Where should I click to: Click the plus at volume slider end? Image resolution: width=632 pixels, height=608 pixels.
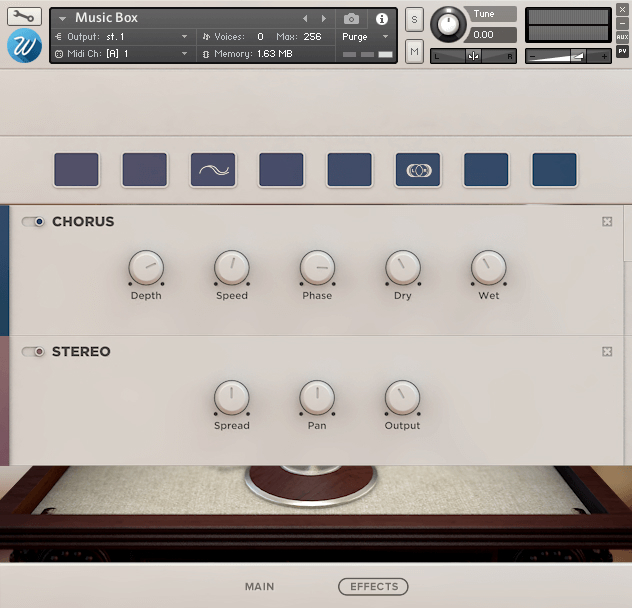click(x=604, y=56)
